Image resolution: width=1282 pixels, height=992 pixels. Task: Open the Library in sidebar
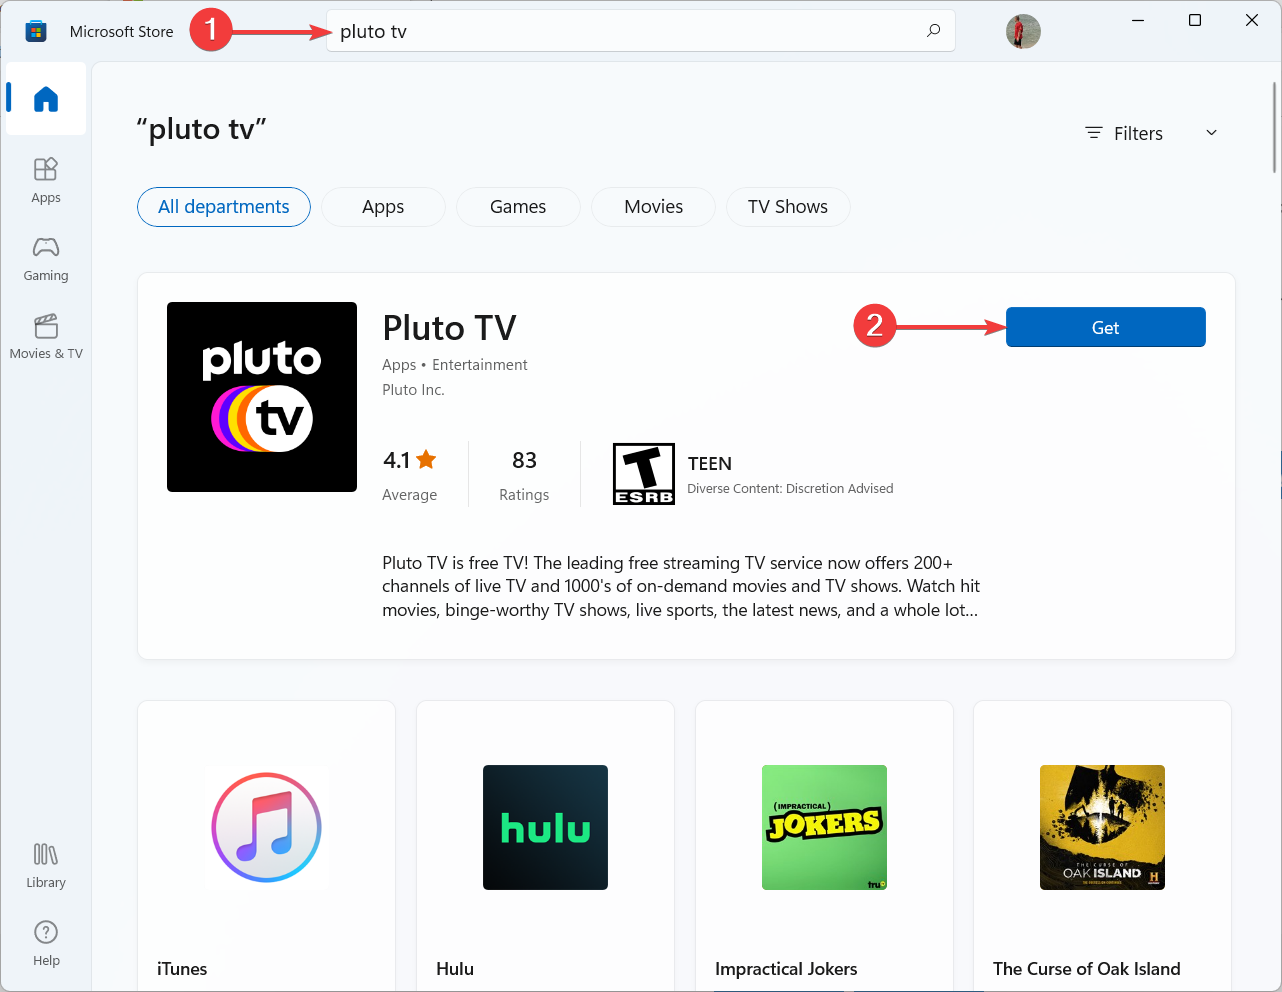(x=46, y=865)
